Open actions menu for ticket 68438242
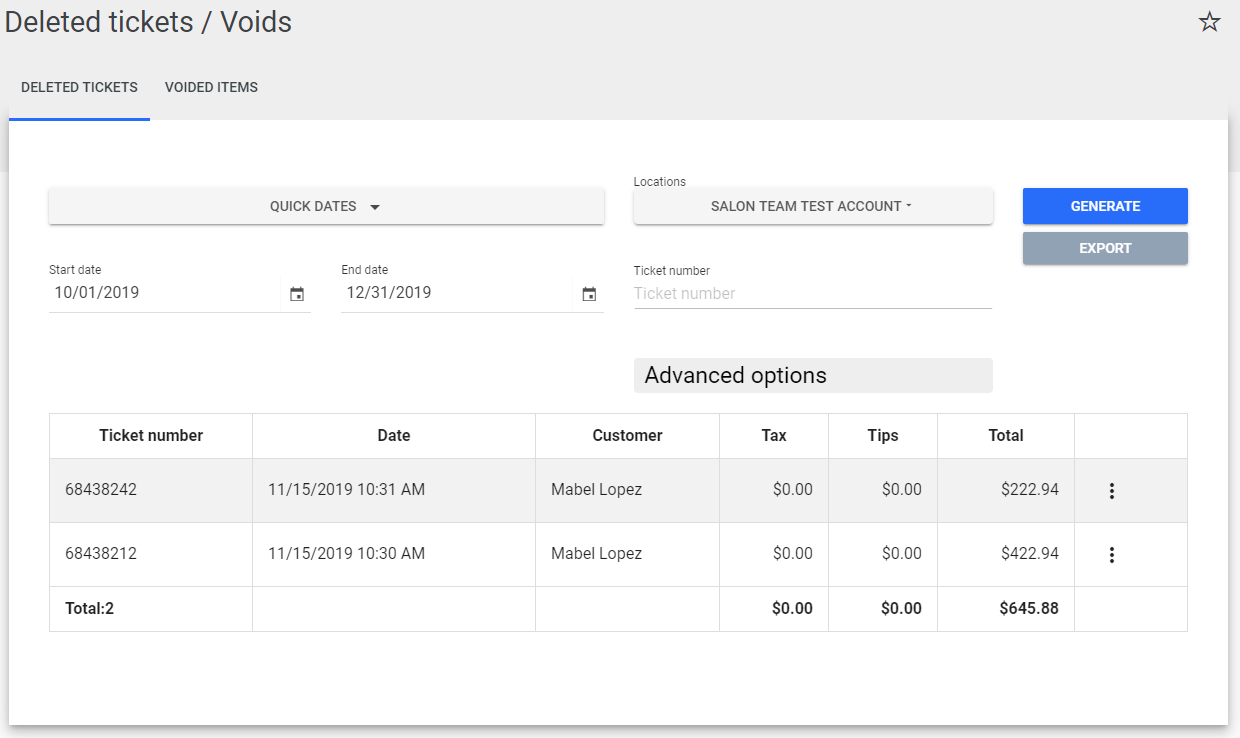The height and width of the screenshot is (738, 1240). pos(1111,491)
